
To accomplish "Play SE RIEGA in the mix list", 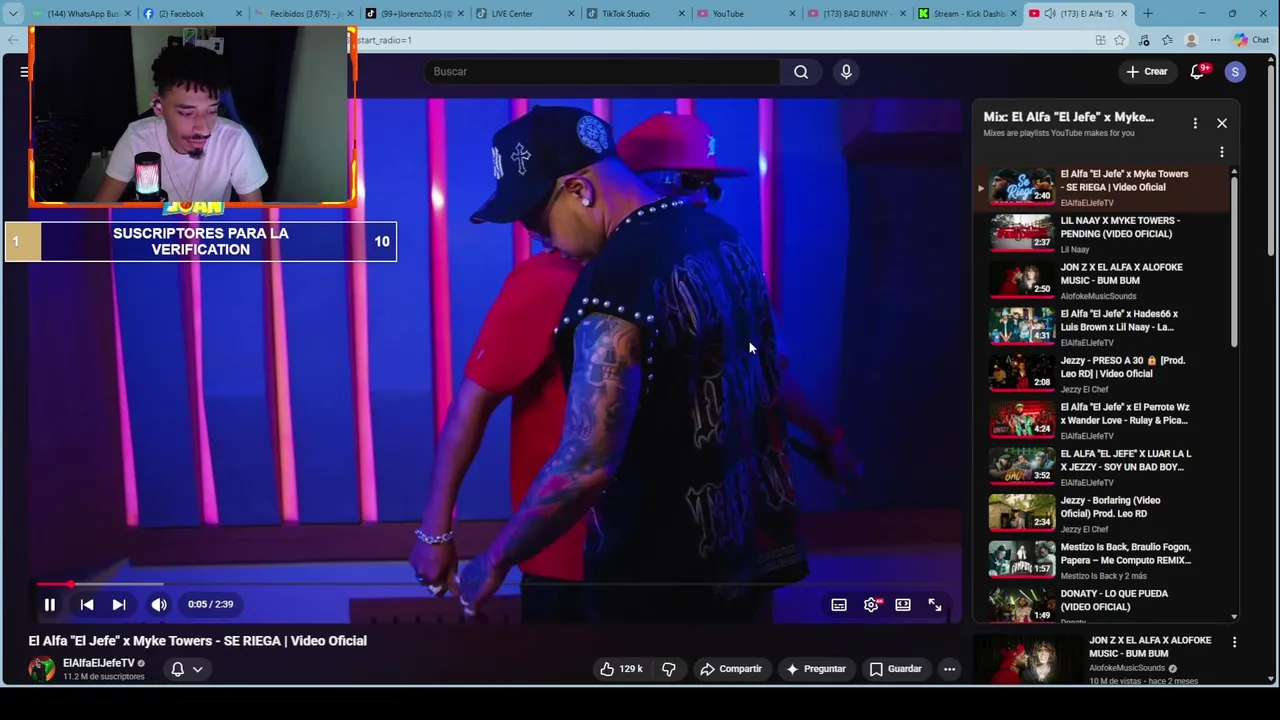I will (1100, 187).
